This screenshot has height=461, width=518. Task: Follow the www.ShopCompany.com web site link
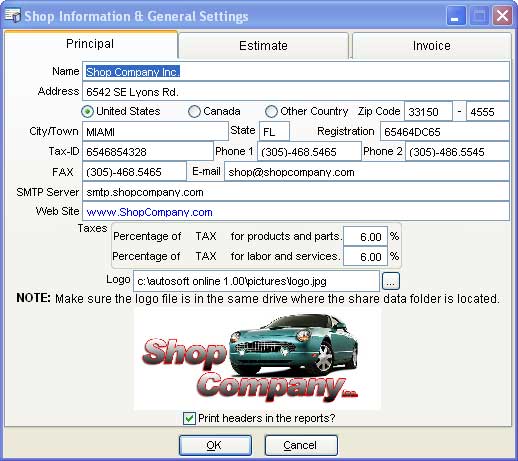[149, 212]
